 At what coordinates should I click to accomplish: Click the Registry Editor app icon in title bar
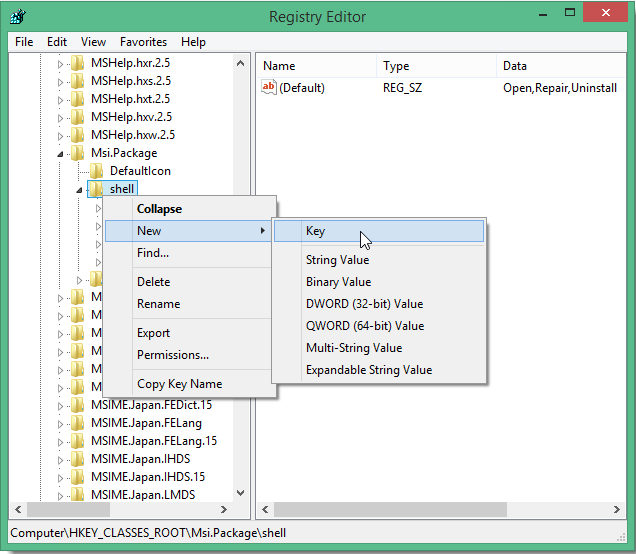(x=18, y=17)
